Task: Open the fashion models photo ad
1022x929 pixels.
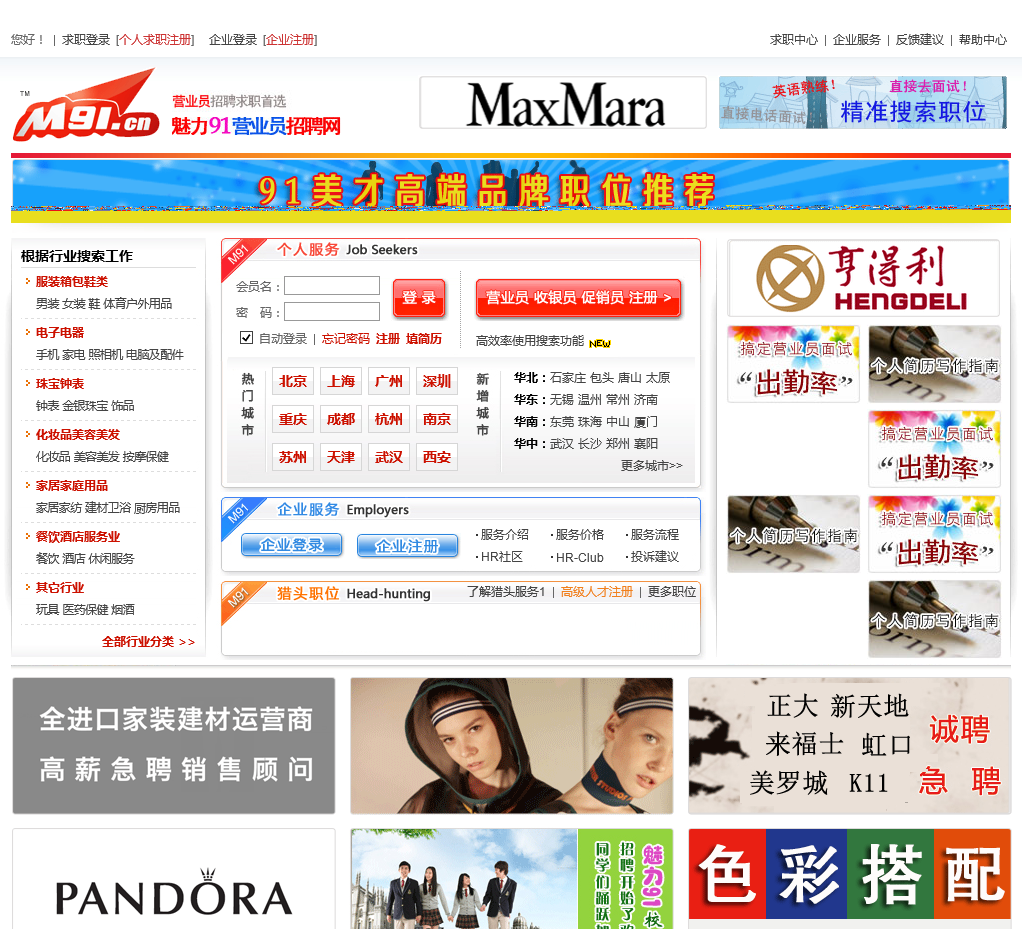Action: (x=512, y=745)
